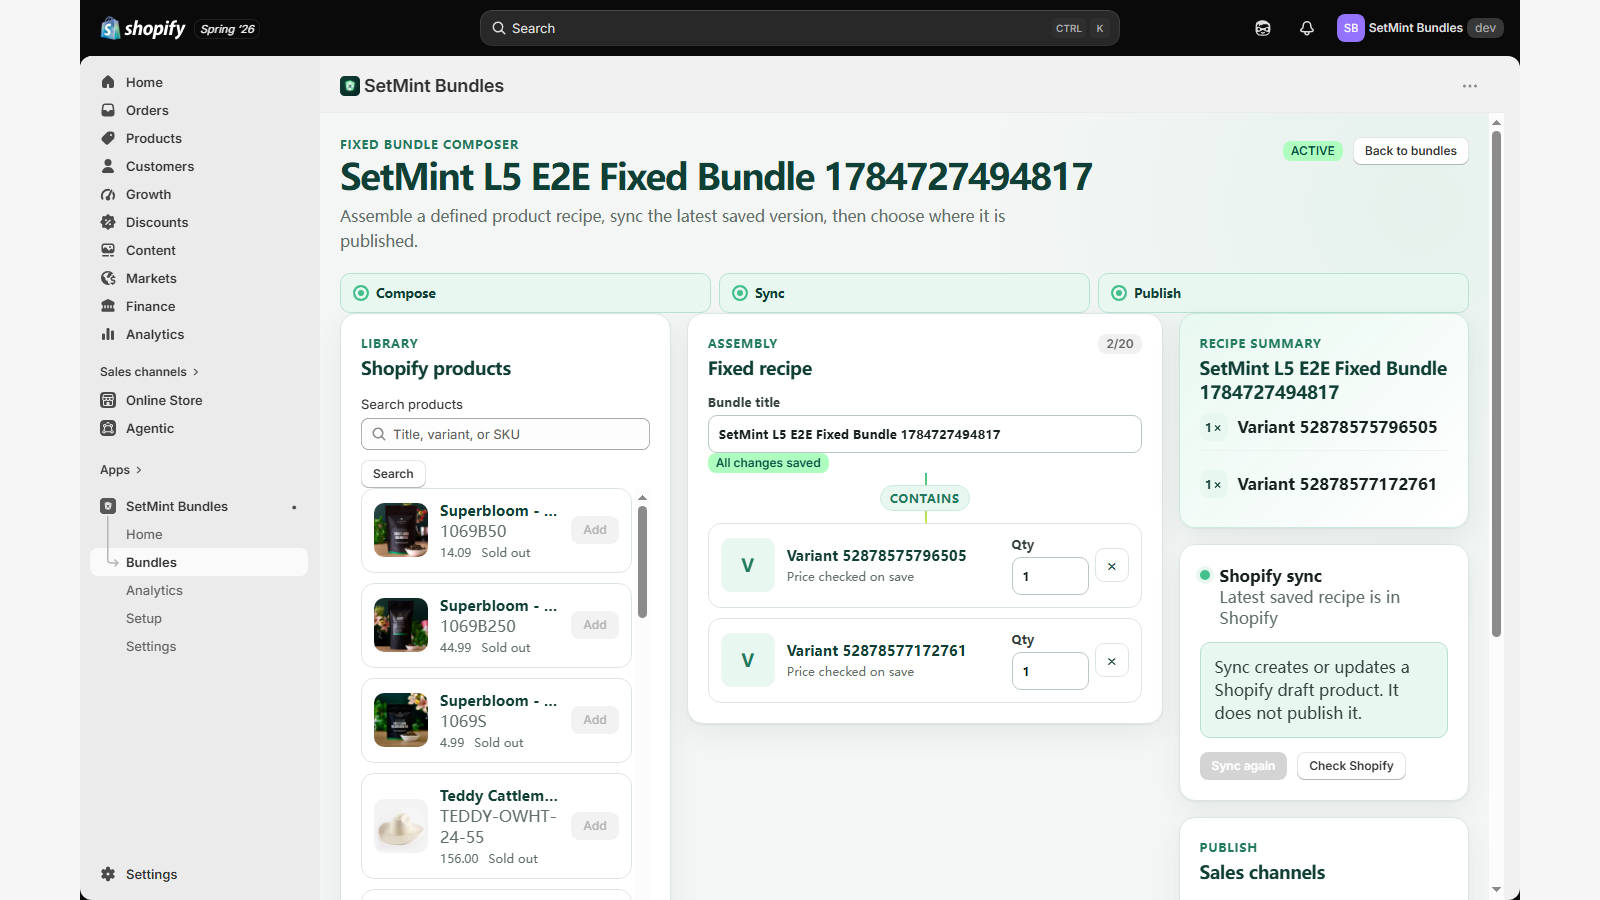Image resolution: width=1600 pixels, height=900 pixels.
Task: Expand the Sales channels section
Action: coord(150,372)
